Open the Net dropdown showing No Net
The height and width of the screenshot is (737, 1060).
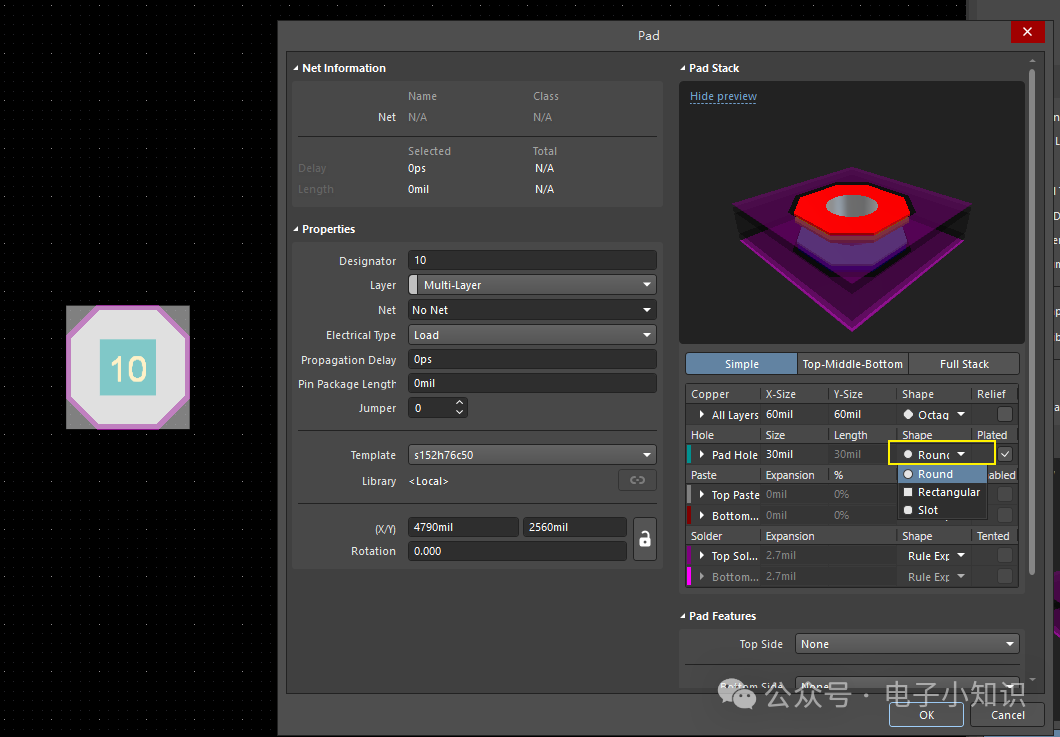click(532, 310)
